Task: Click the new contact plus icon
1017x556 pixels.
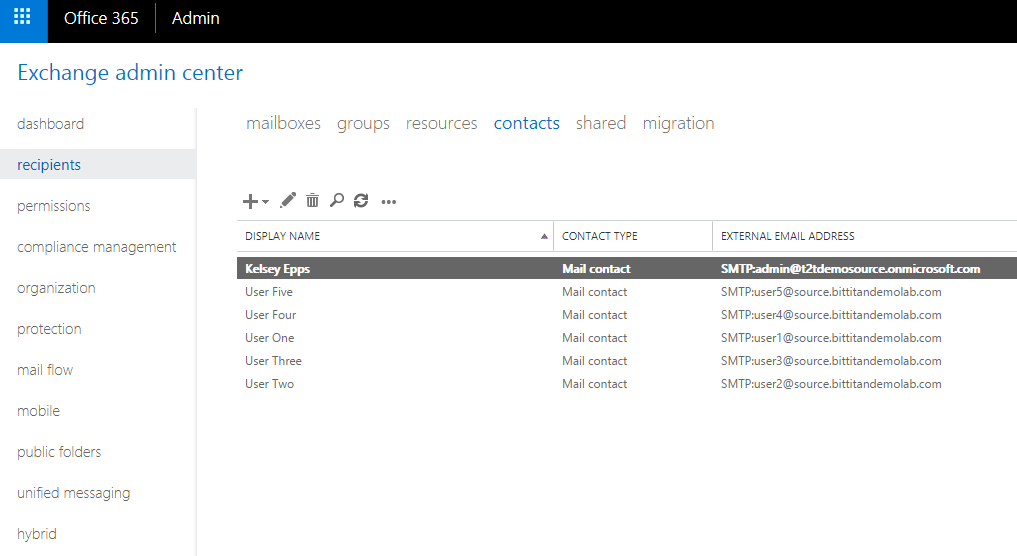Action: pos(250,202)
